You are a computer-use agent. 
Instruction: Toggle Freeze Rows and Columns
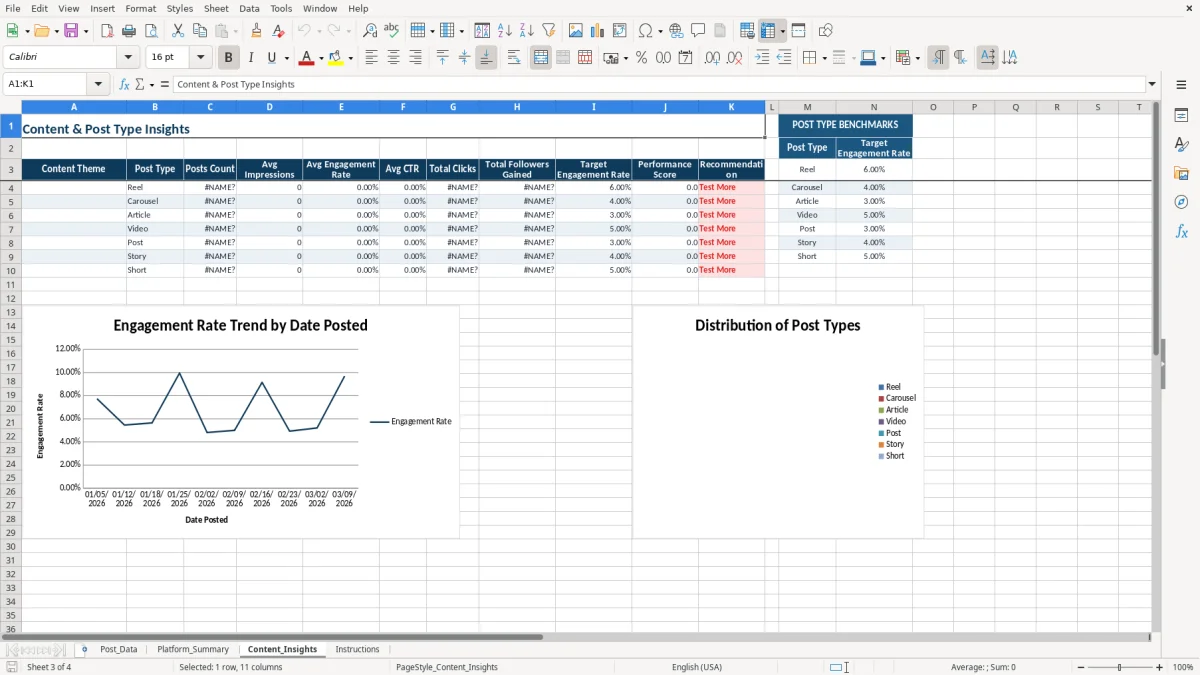[x=769, y=31]
